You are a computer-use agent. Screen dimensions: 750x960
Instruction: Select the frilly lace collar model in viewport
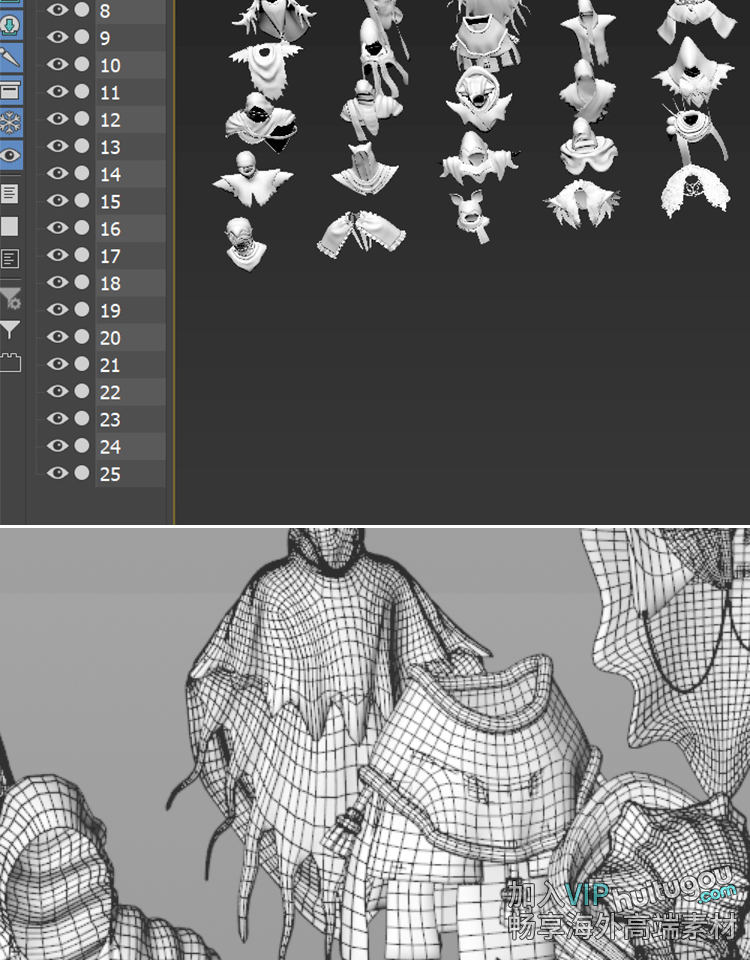(695, 192)
